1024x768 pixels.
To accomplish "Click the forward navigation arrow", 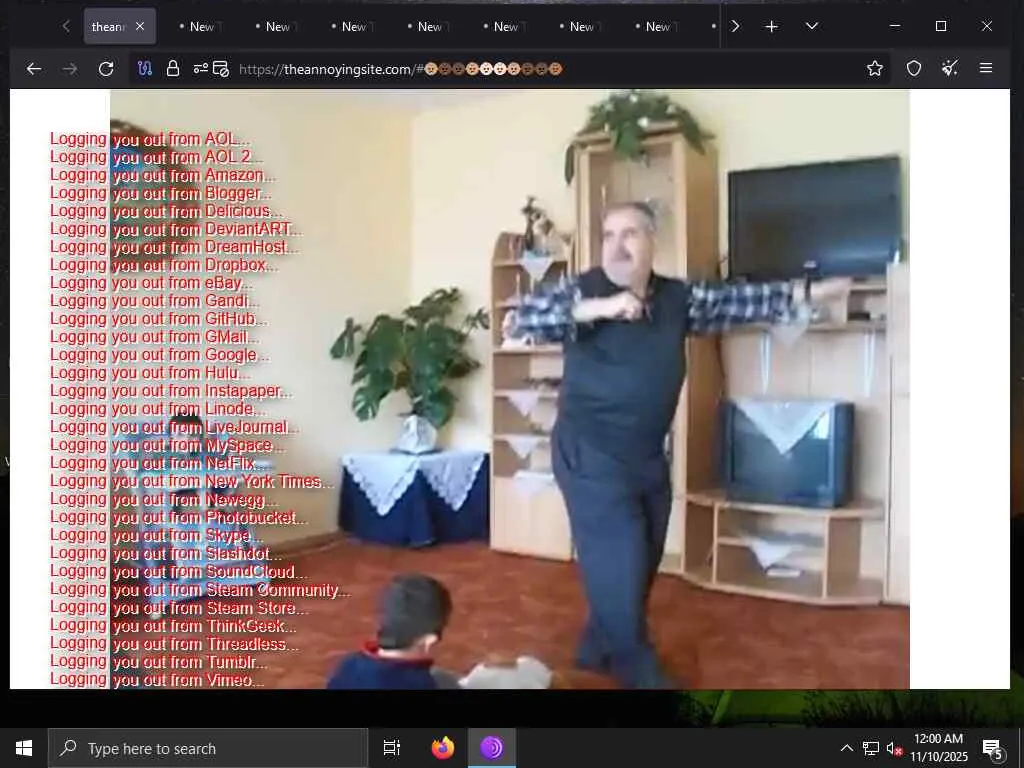I will click(70, 69).
